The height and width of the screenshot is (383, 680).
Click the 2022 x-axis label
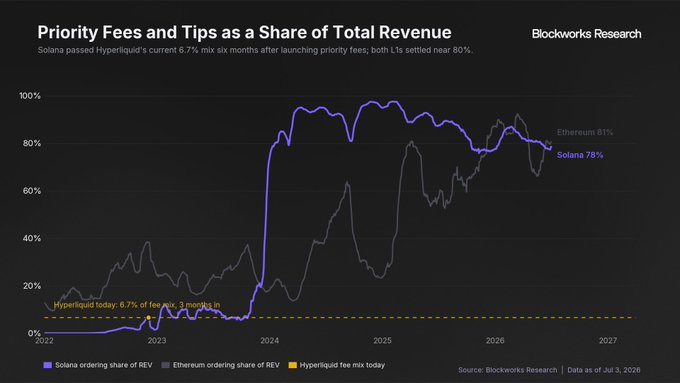pyautogui.click(x=44, y=341)
